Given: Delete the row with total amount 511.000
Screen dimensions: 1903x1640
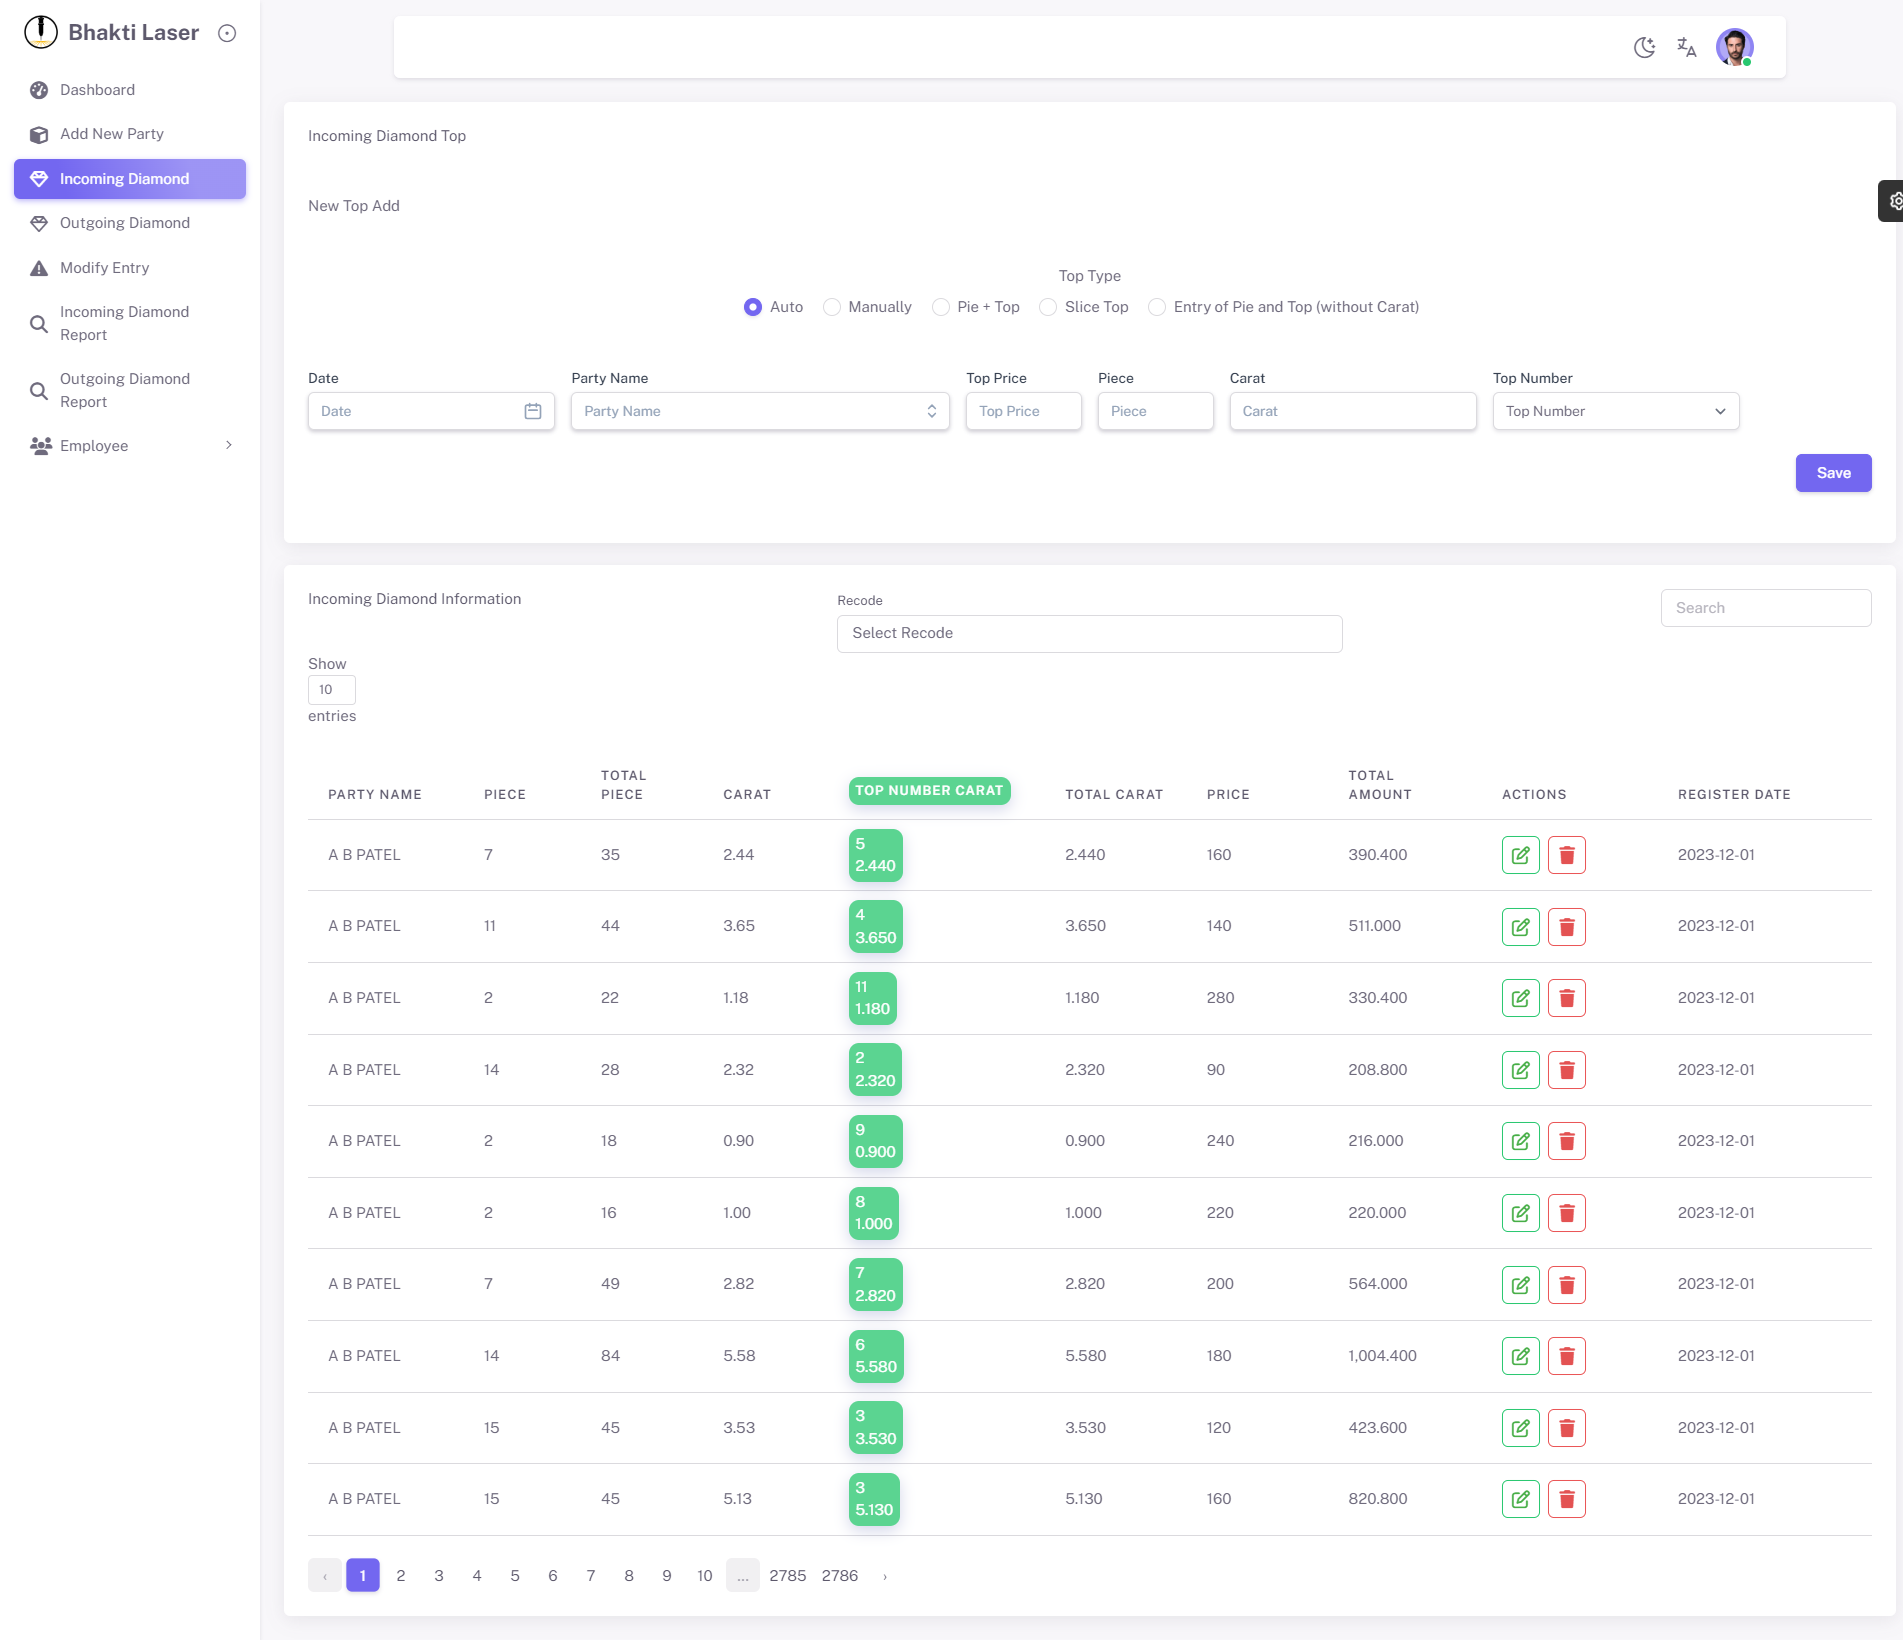Looking at the screenshot, I should click(1566, 927).
